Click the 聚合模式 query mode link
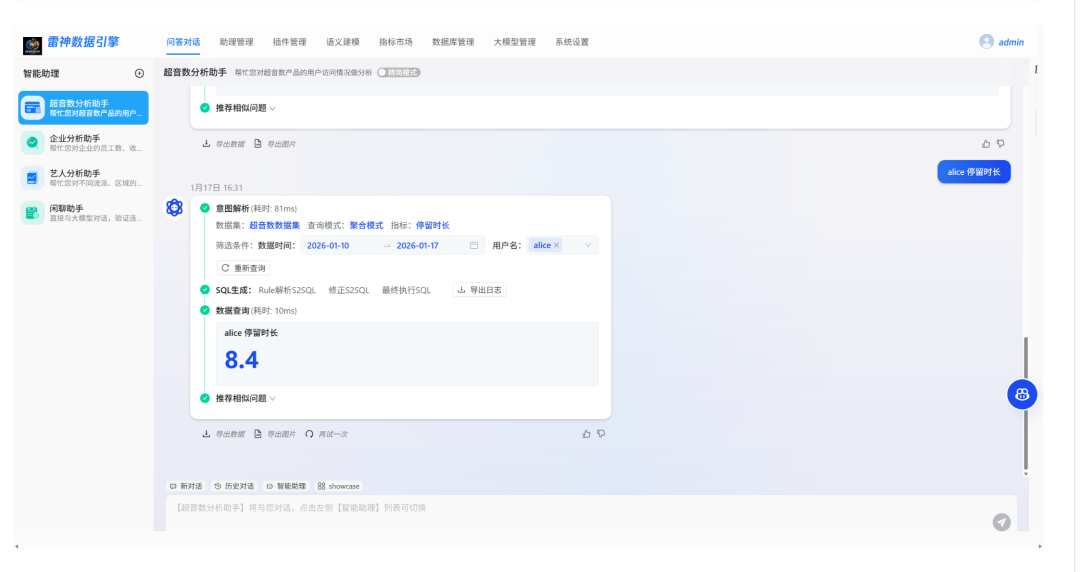Viewport: 1080px width, 572px height. [x=366, y=225]
